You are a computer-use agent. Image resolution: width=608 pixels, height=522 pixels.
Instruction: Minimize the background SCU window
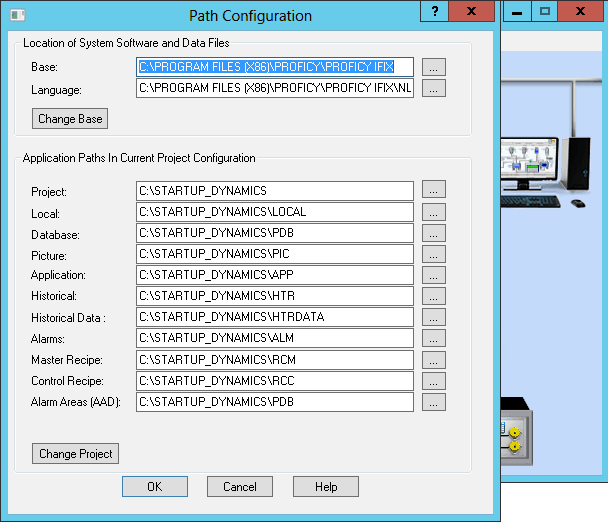point(516,11)
